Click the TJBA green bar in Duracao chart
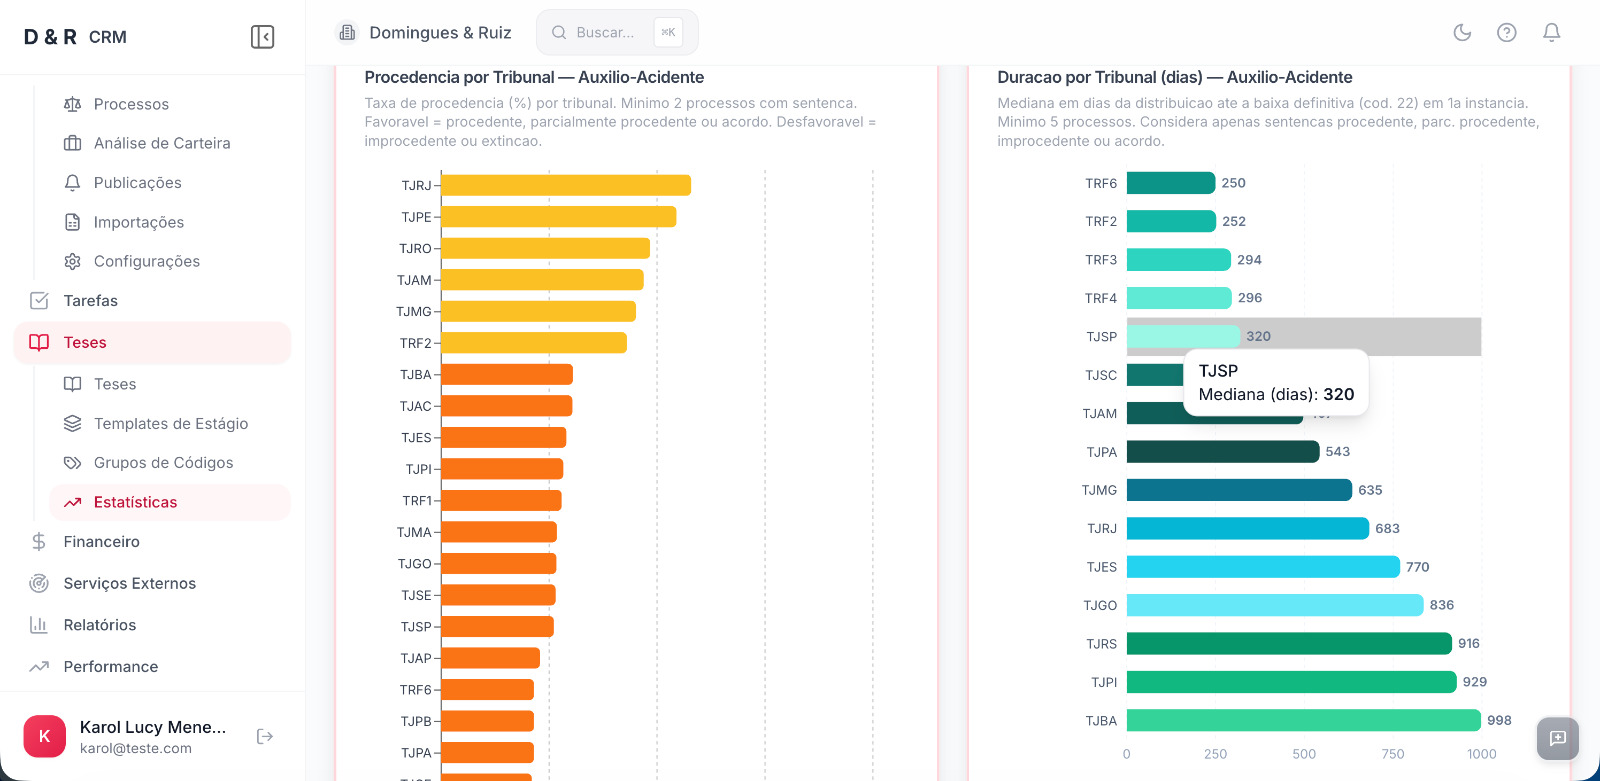 1303,720
